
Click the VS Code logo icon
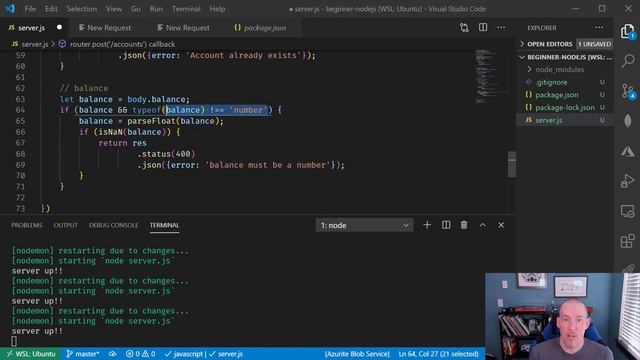point(10,9)
